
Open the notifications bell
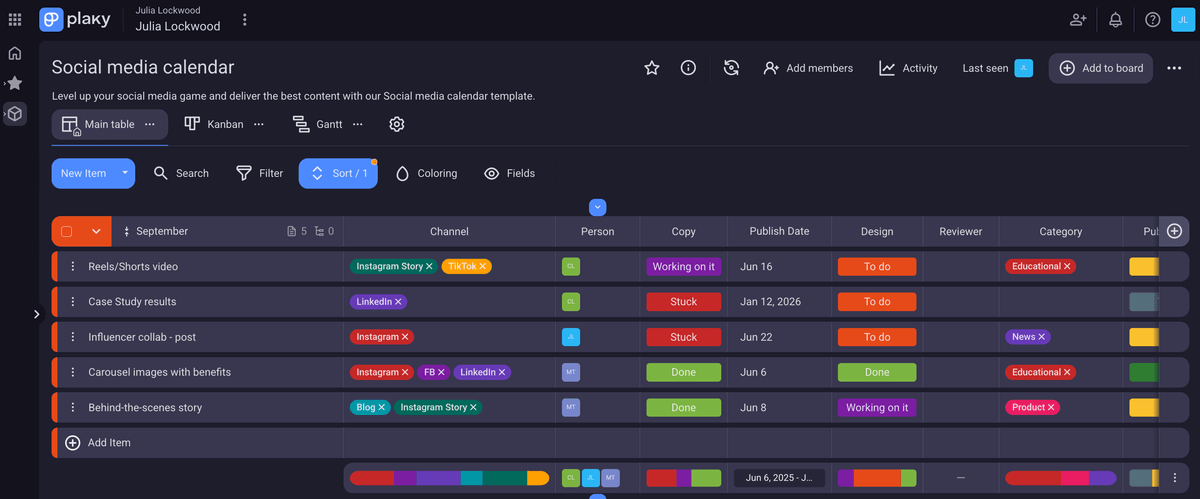point(1115,20)
